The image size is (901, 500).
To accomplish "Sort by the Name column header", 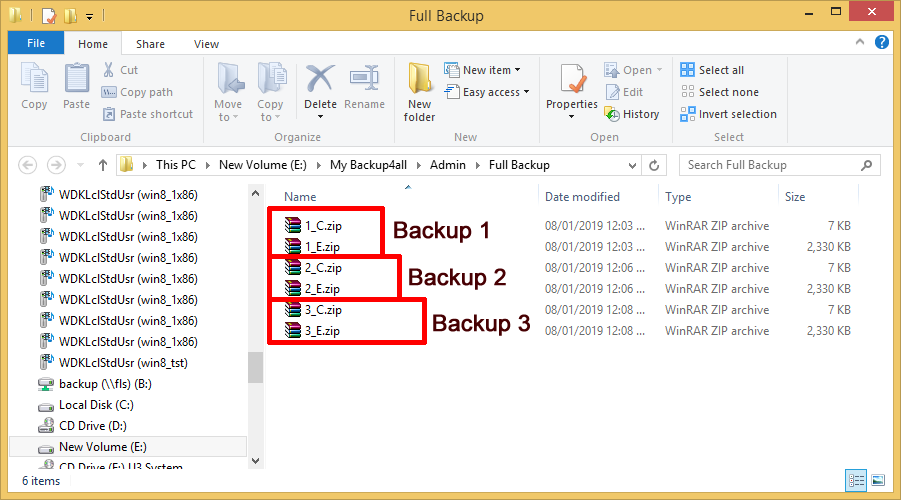I will (x=300, y=197).
